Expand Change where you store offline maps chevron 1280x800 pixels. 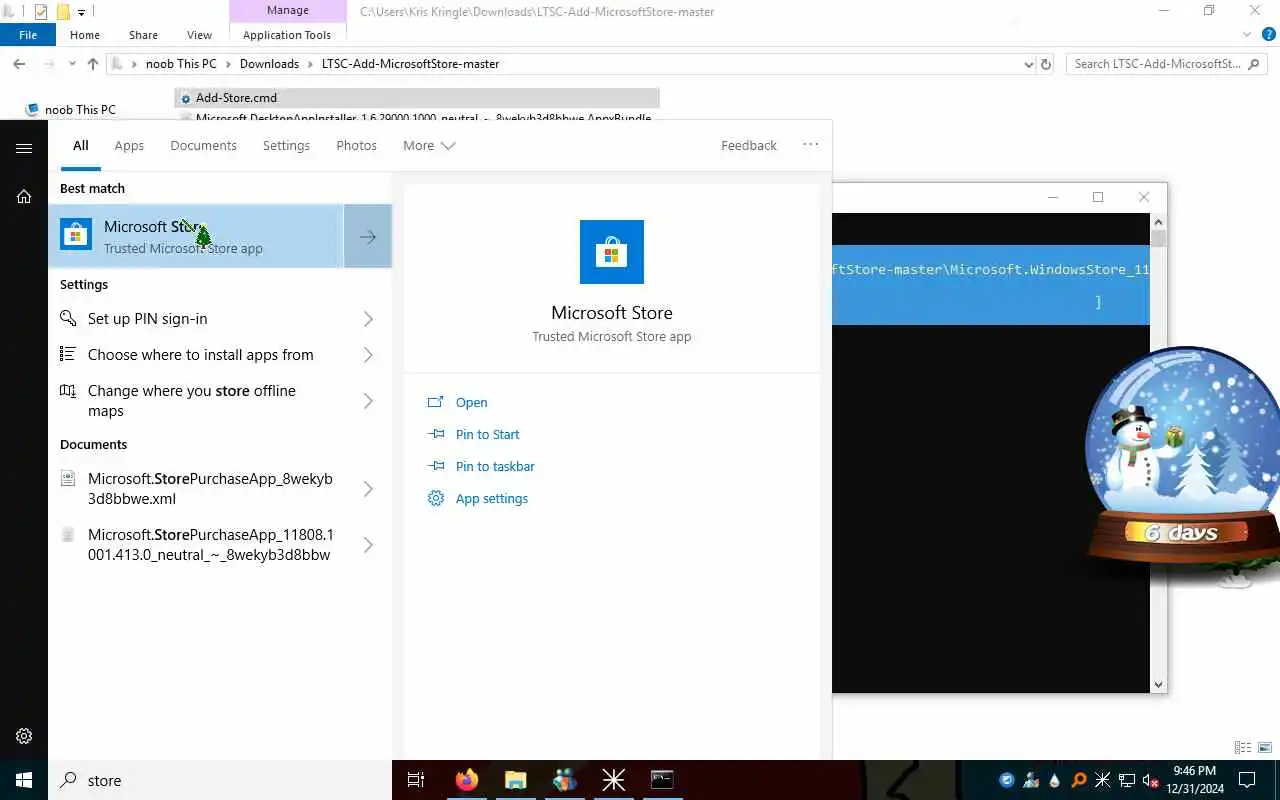pyautogui.click(x=368, y=401)
